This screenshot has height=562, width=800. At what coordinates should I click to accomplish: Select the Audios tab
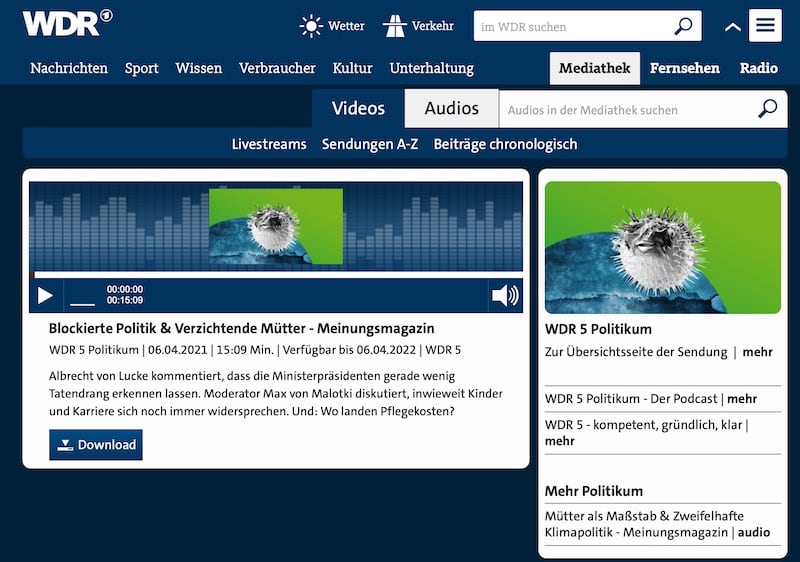click(x=451, y=108)
